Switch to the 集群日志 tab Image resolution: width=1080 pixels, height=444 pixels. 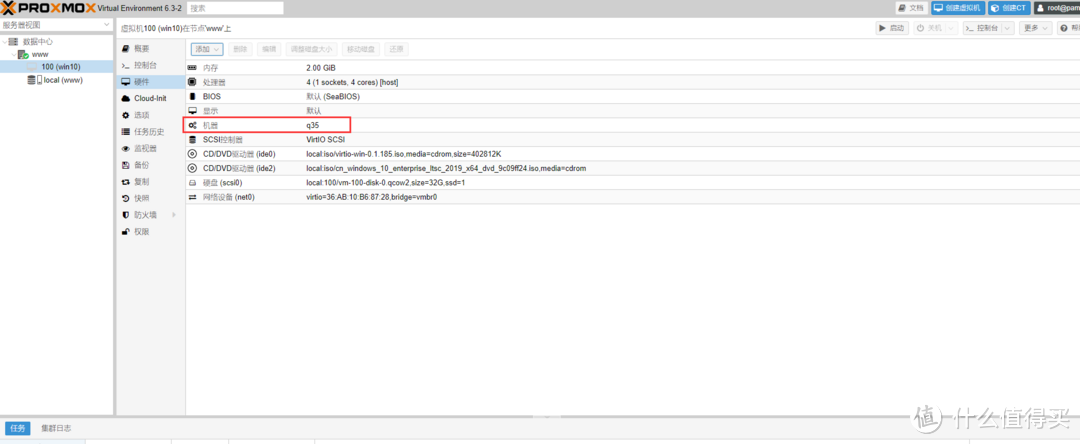pyautogui.click(x=56, y=428)
